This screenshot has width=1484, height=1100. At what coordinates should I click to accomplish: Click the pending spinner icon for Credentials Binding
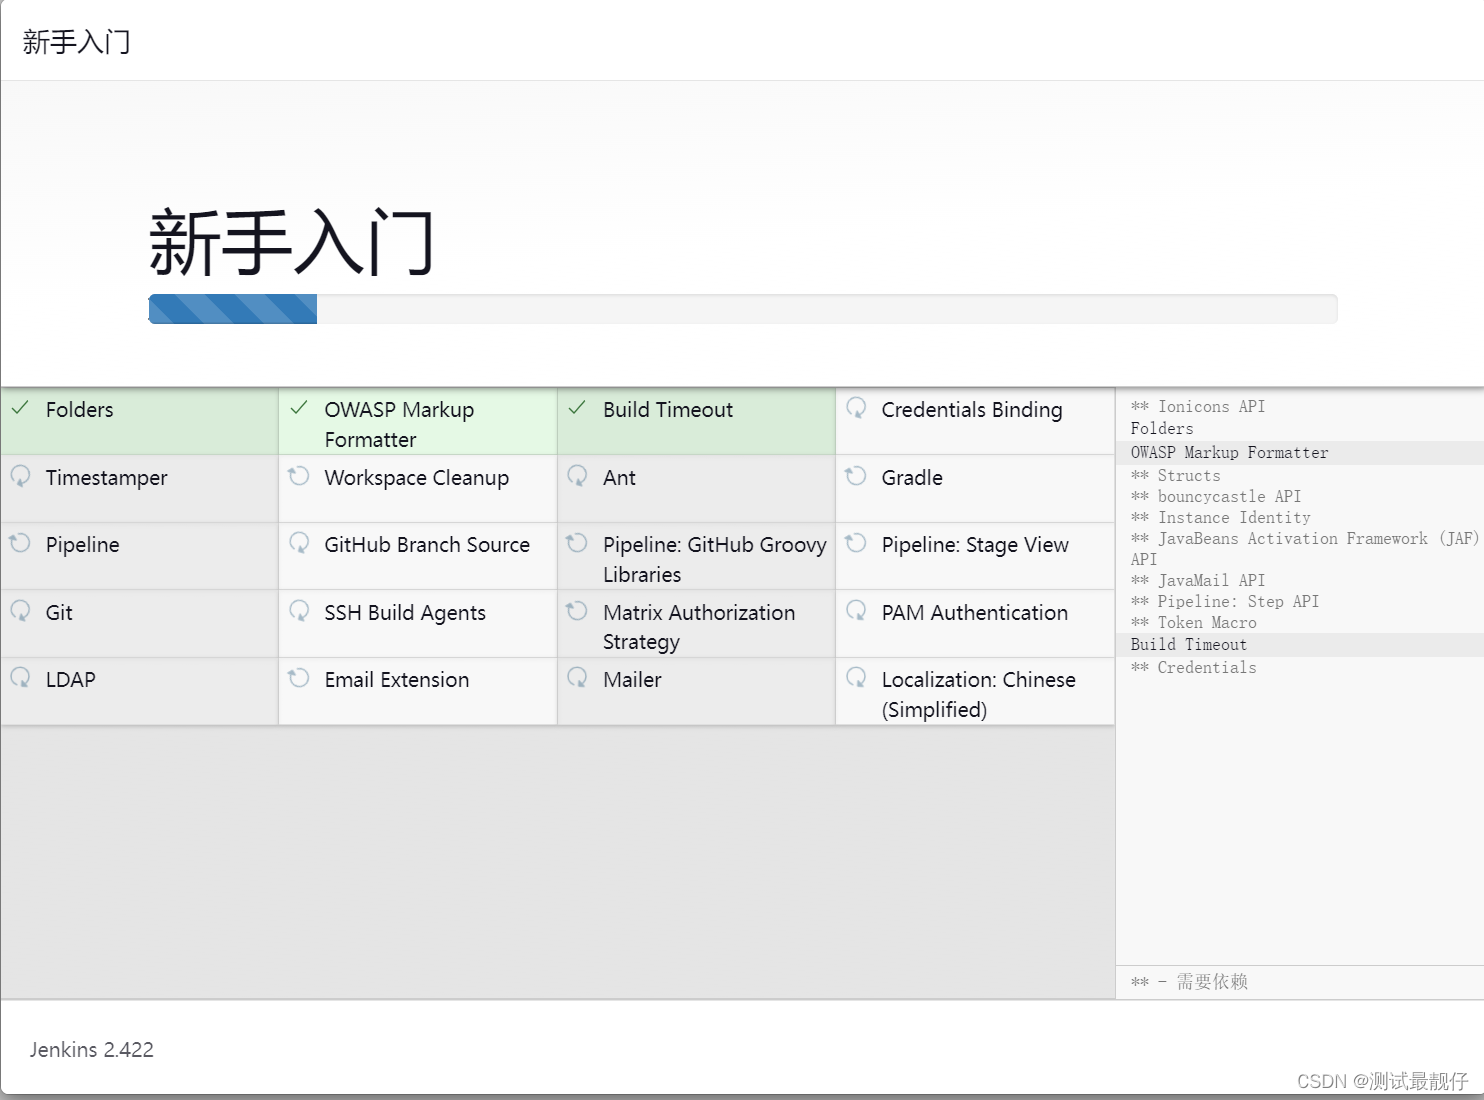(x=856, y=408)
